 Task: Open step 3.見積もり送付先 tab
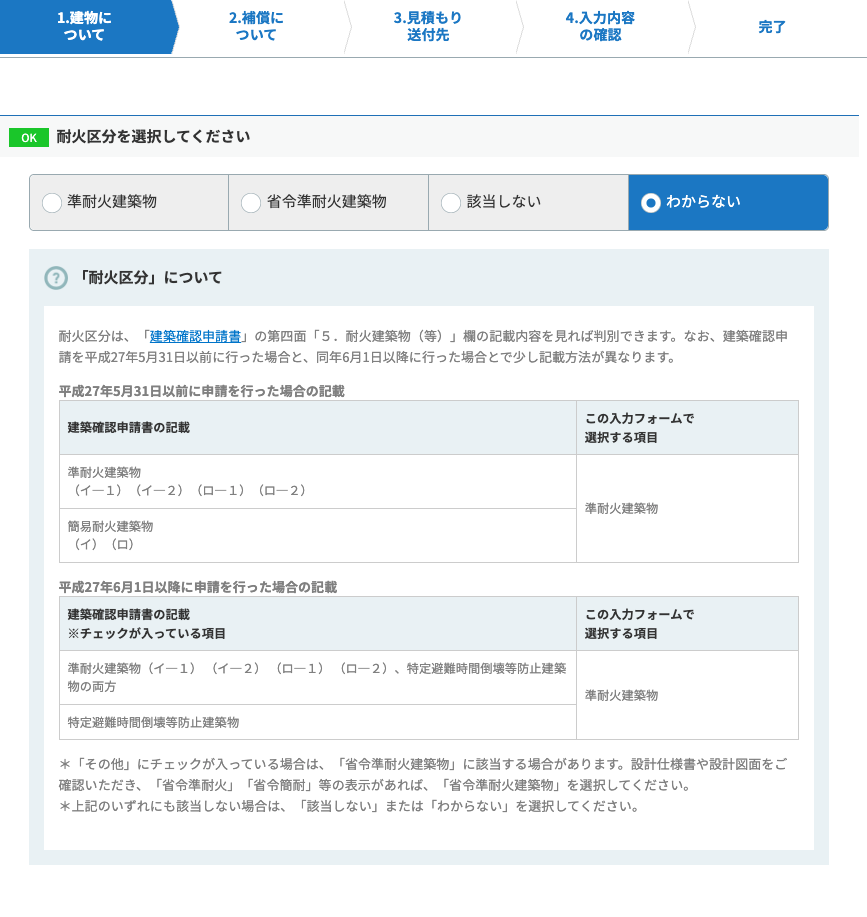(427, 27)
